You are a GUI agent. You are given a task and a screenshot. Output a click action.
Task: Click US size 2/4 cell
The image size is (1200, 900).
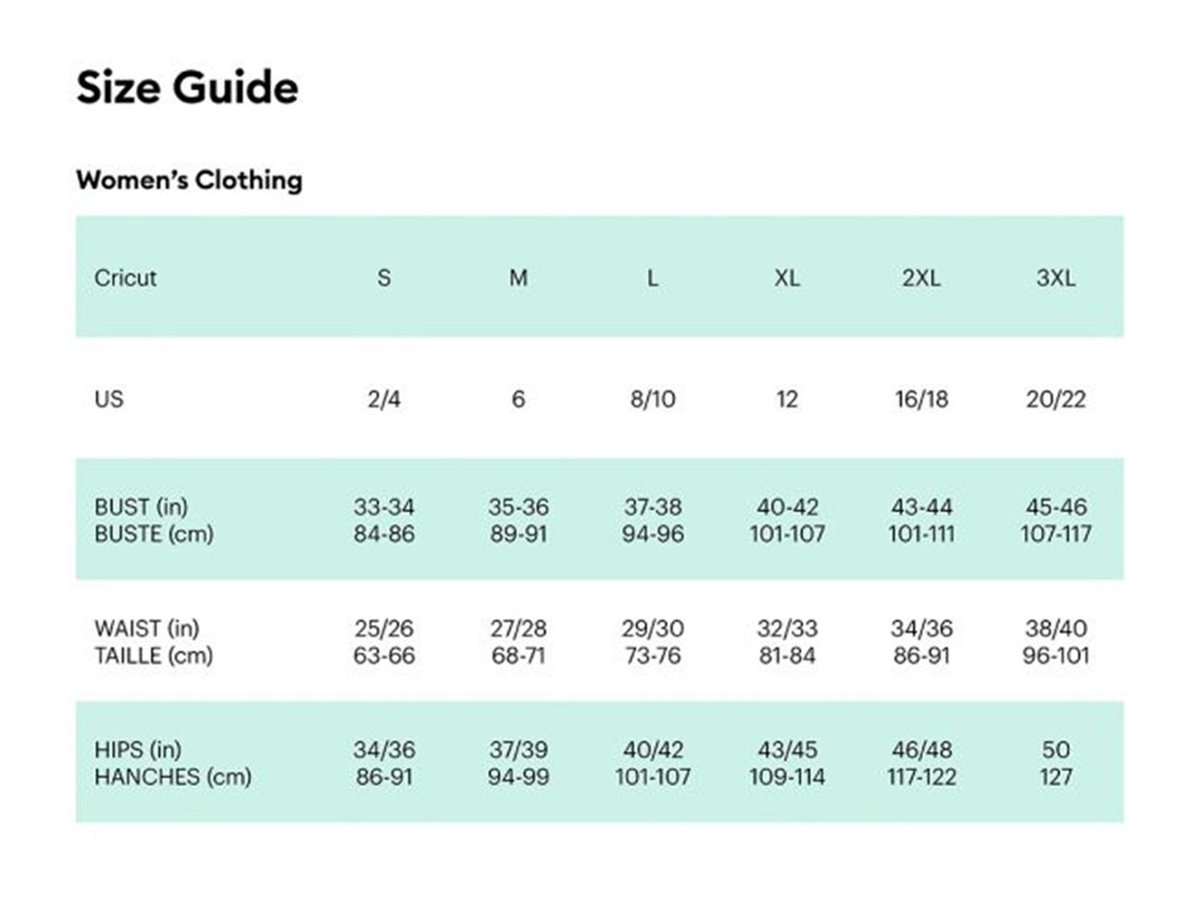point(384,400)
